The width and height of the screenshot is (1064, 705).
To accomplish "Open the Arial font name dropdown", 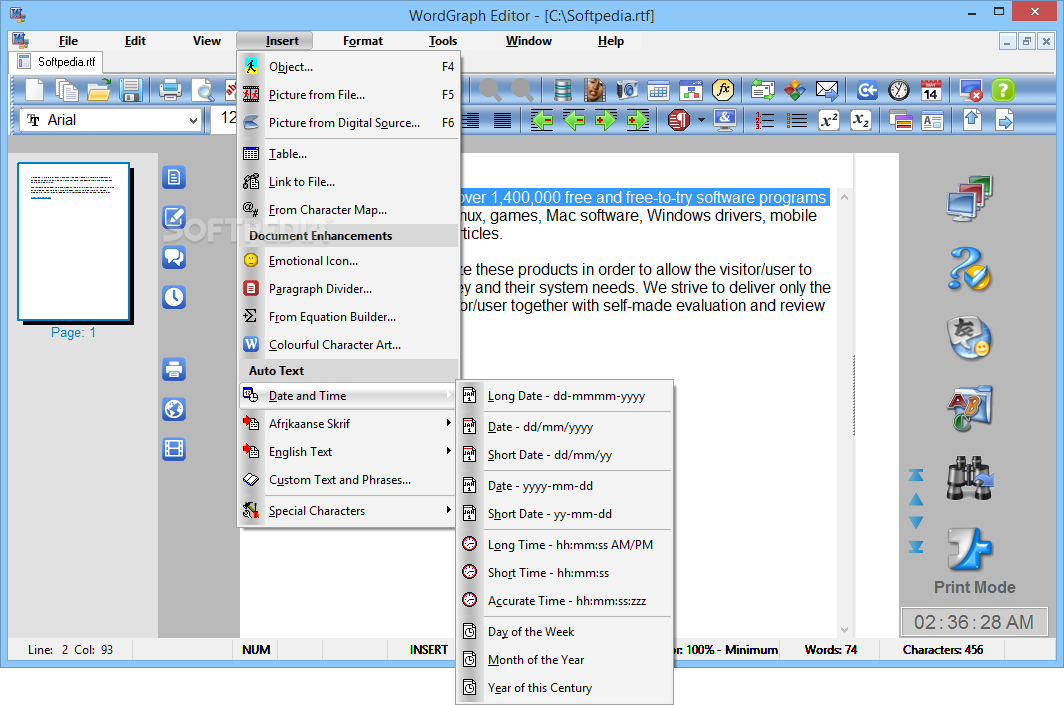I will [x=193, y=121].
